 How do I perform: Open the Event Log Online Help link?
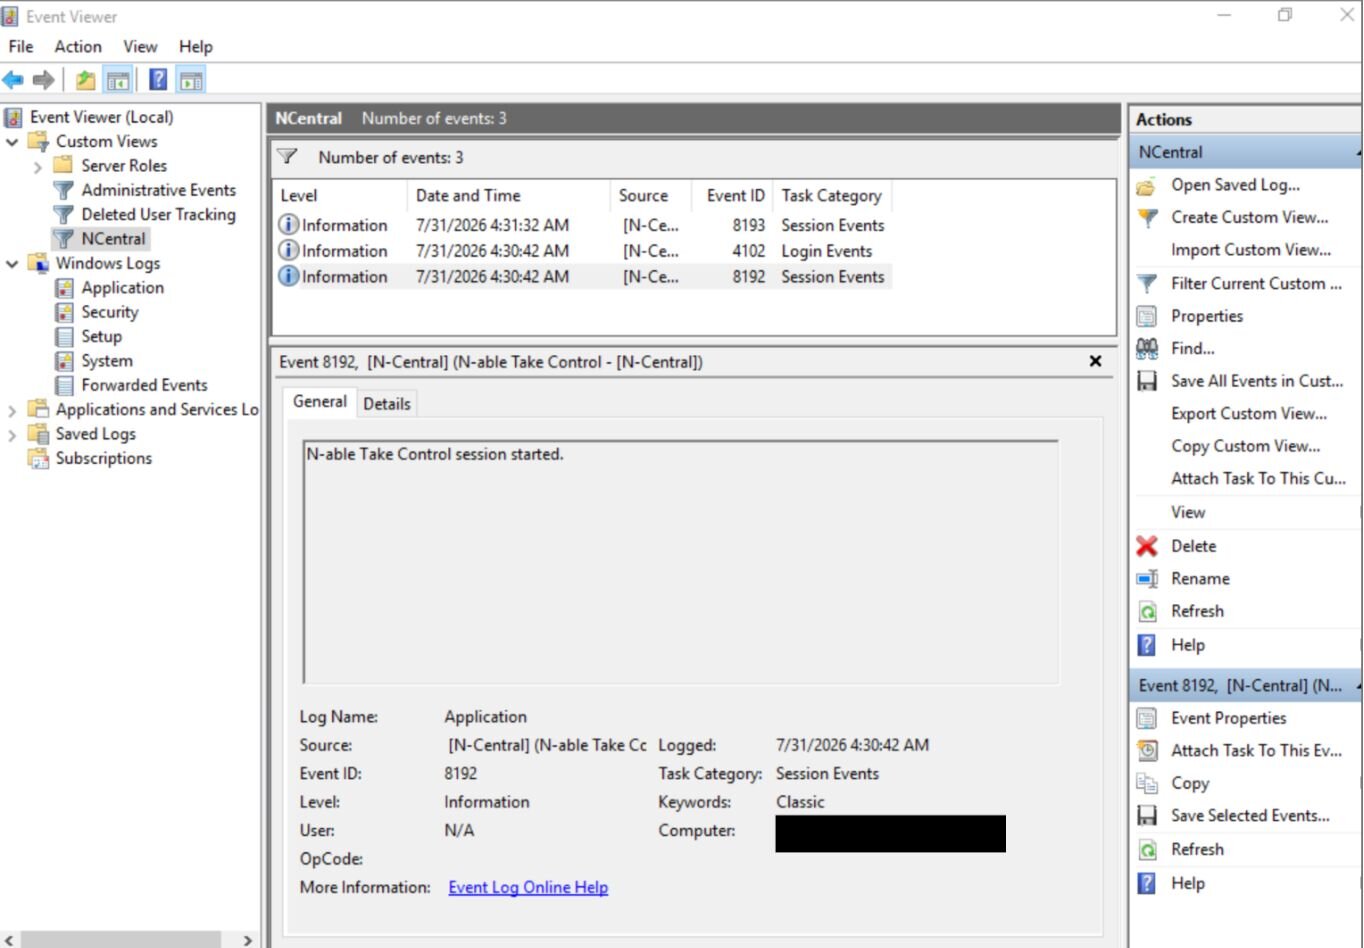pos(528,888)
